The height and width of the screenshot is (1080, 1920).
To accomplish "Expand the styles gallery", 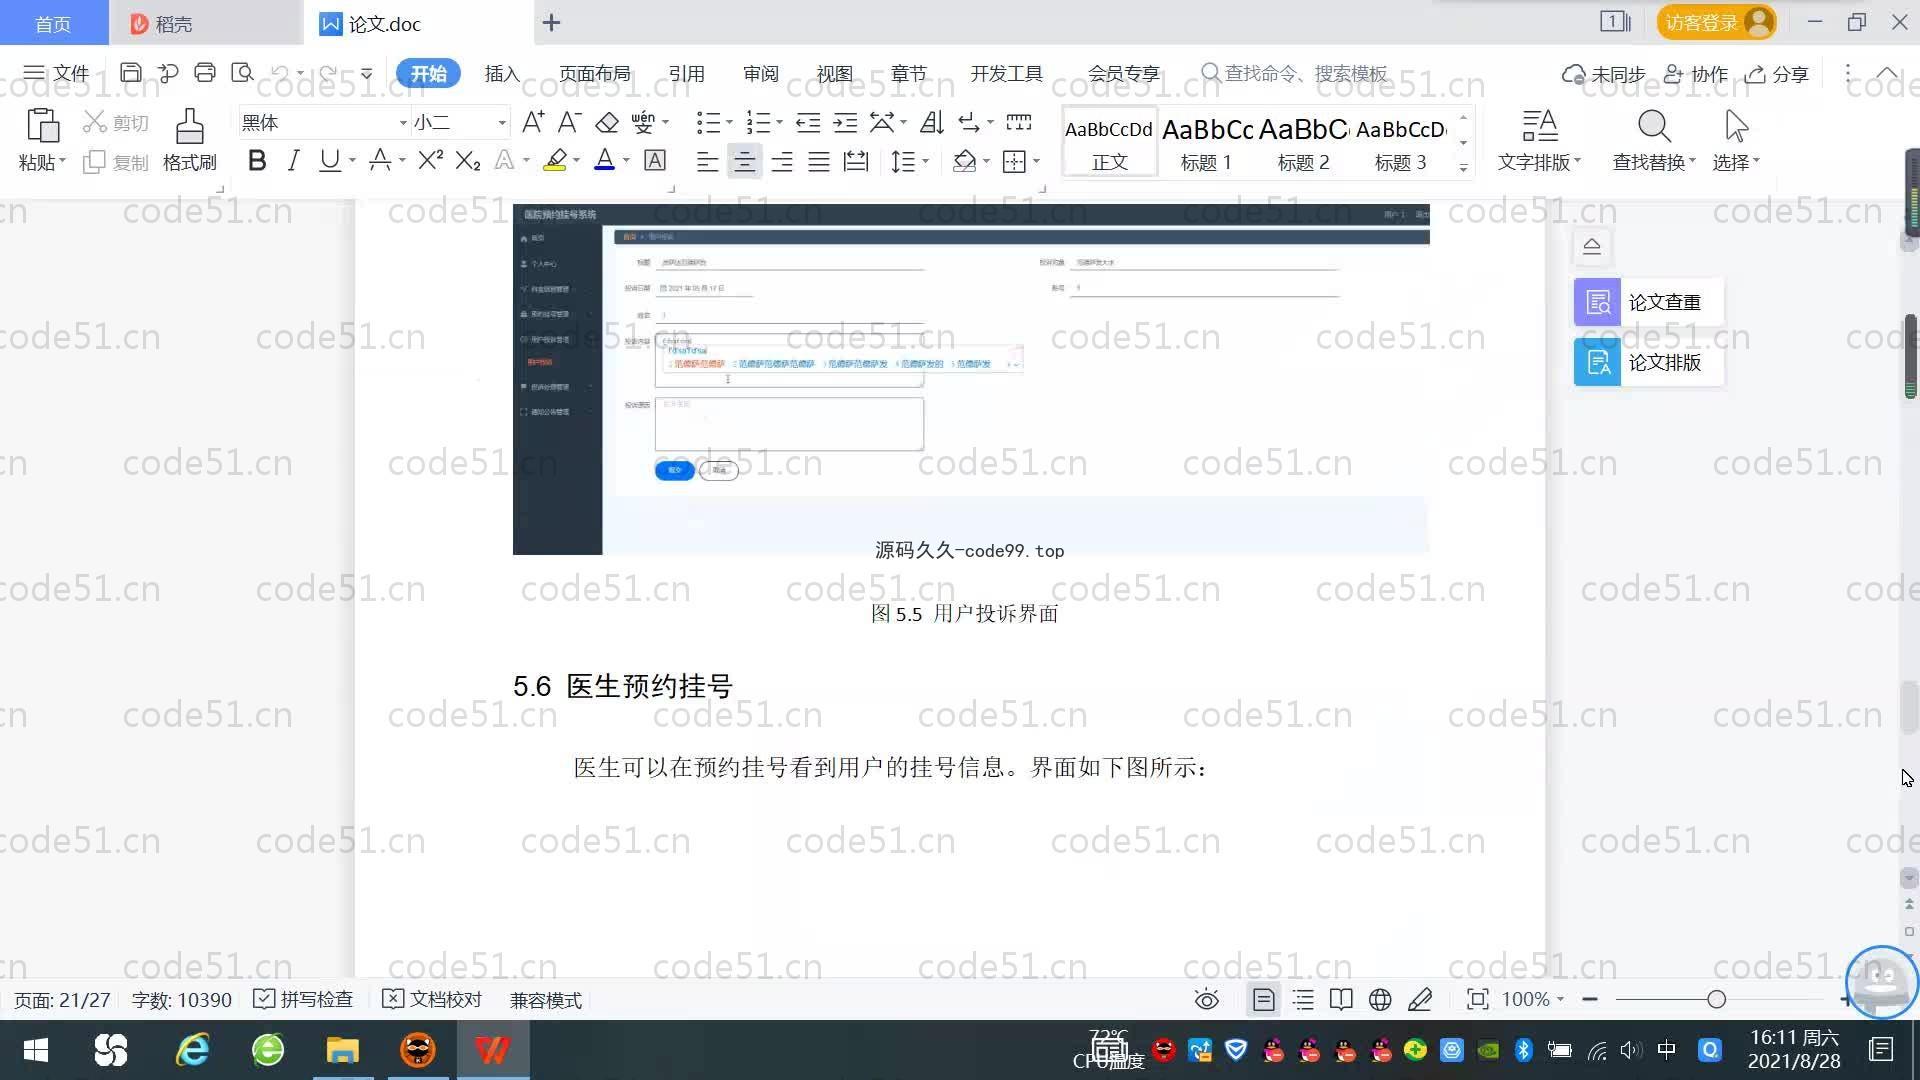I will [1463, 167].
